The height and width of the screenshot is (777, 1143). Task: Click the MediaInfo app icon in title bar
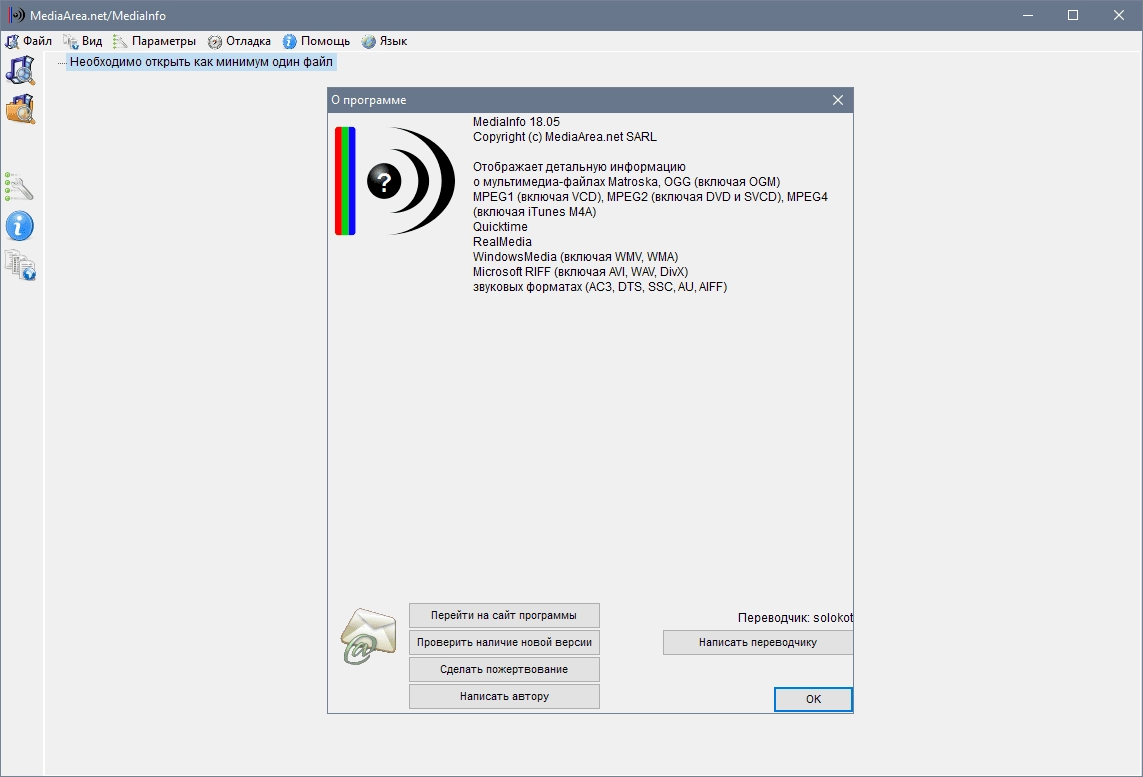pyautogui.click(x=16, y=15)
